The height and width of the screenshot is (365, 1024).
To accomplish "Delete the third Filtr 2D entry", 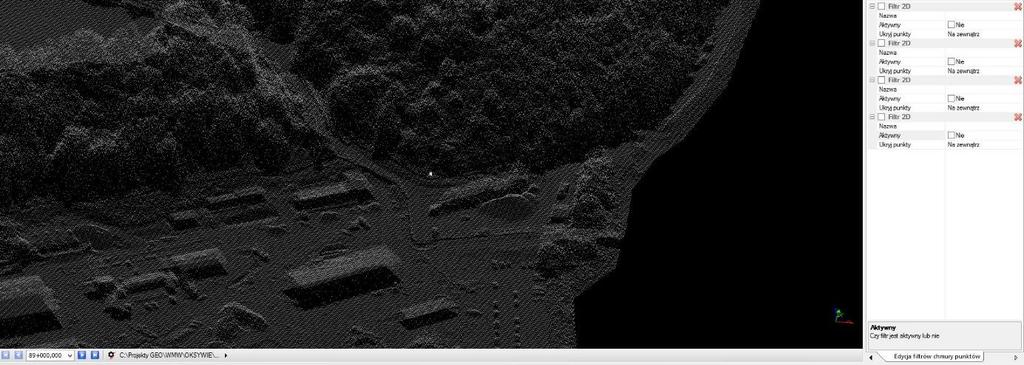I will tap(1017, 80).
